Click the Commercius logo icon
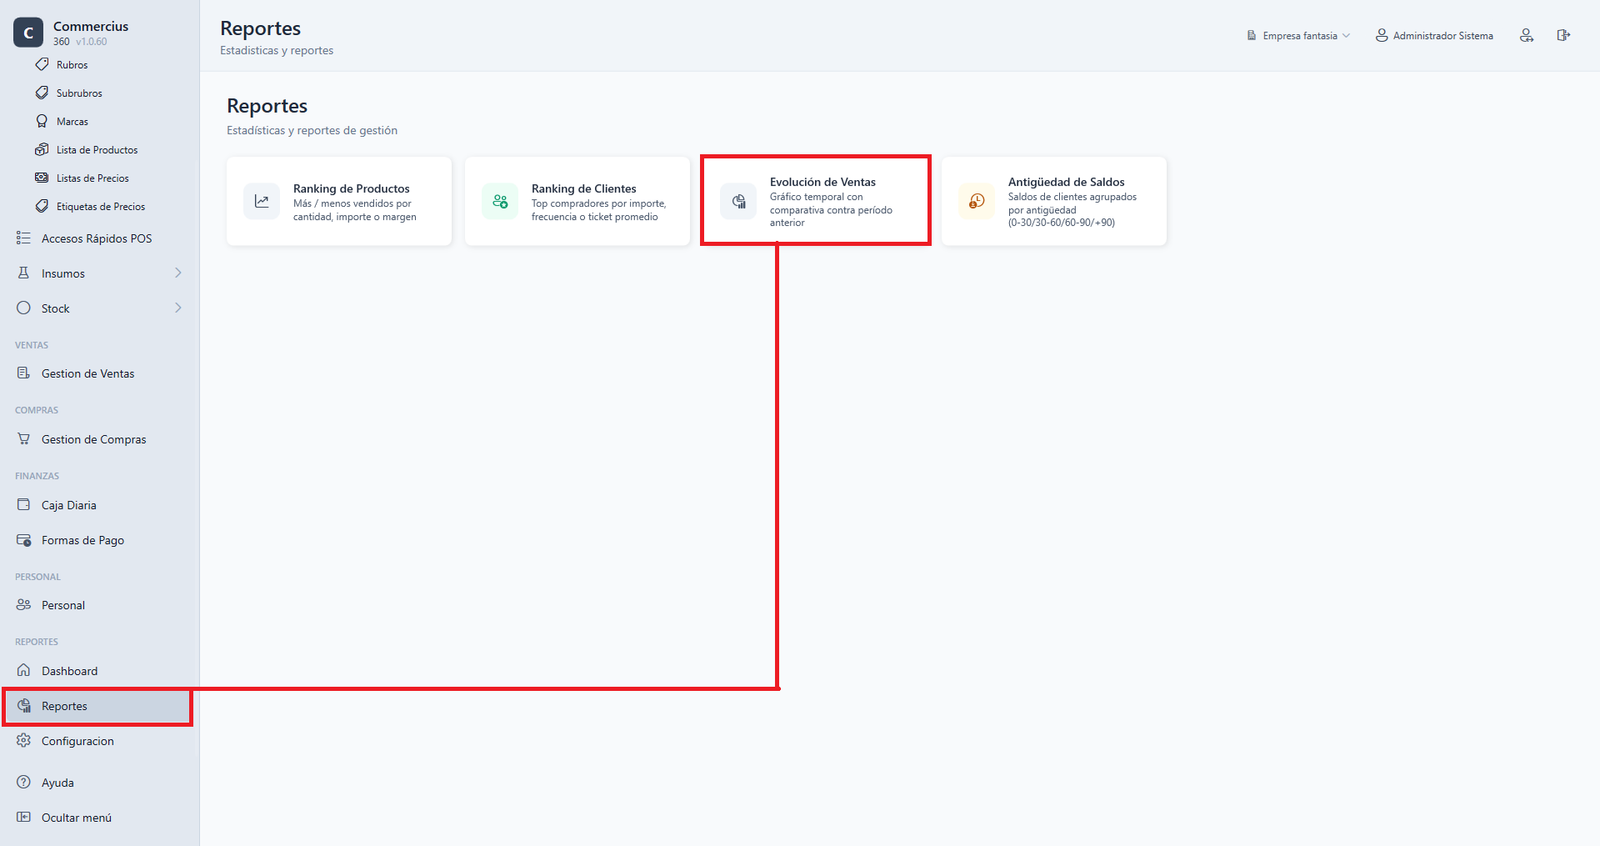This screenshot has height=846, width=1600. tap(28, 33)
